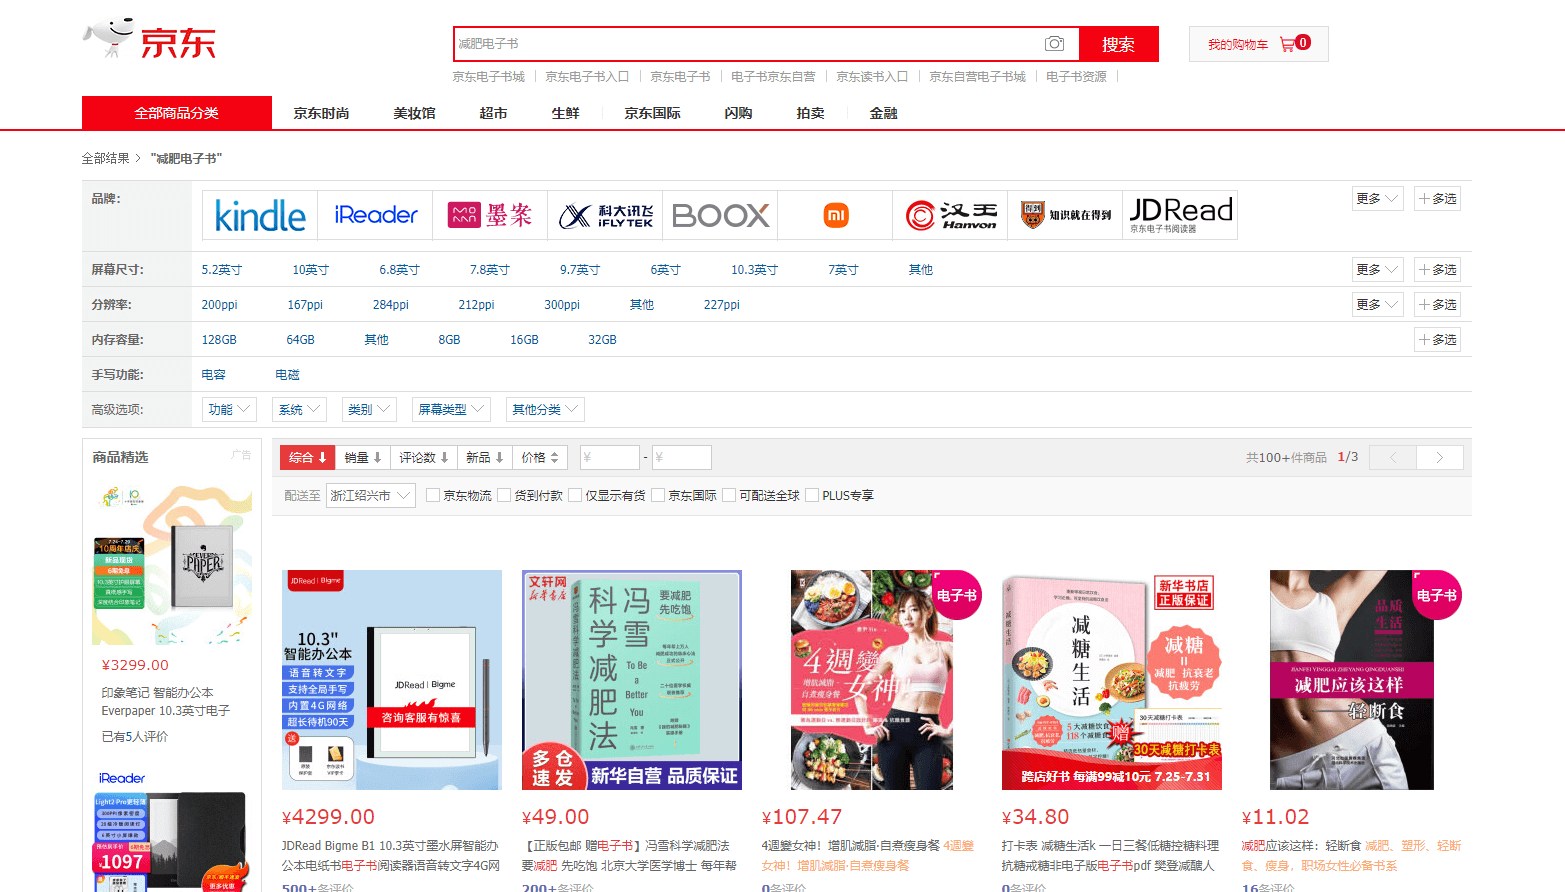The image size is (1565, 892).
Task: Click 多选 button in memory capacity row
Action: (x=1438, y=340)
